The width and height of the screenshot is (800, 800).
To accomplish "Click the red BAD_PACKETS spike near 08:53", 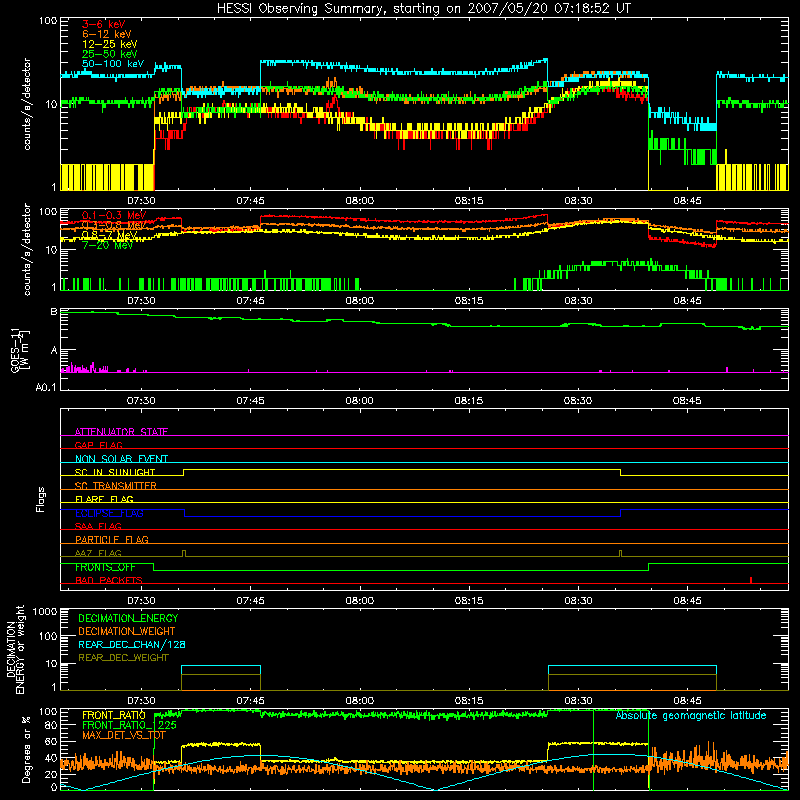I will tap(751, 580).
